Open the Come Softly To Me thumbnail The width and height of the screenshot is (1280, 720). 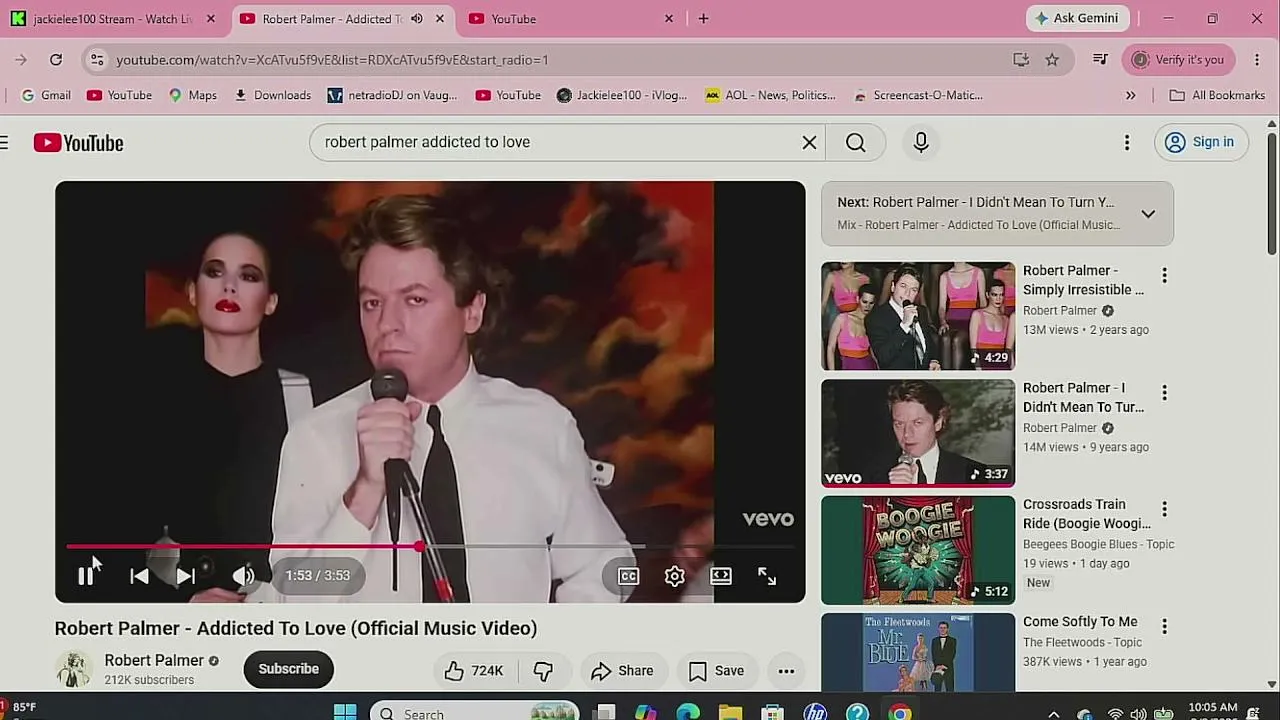918,652
